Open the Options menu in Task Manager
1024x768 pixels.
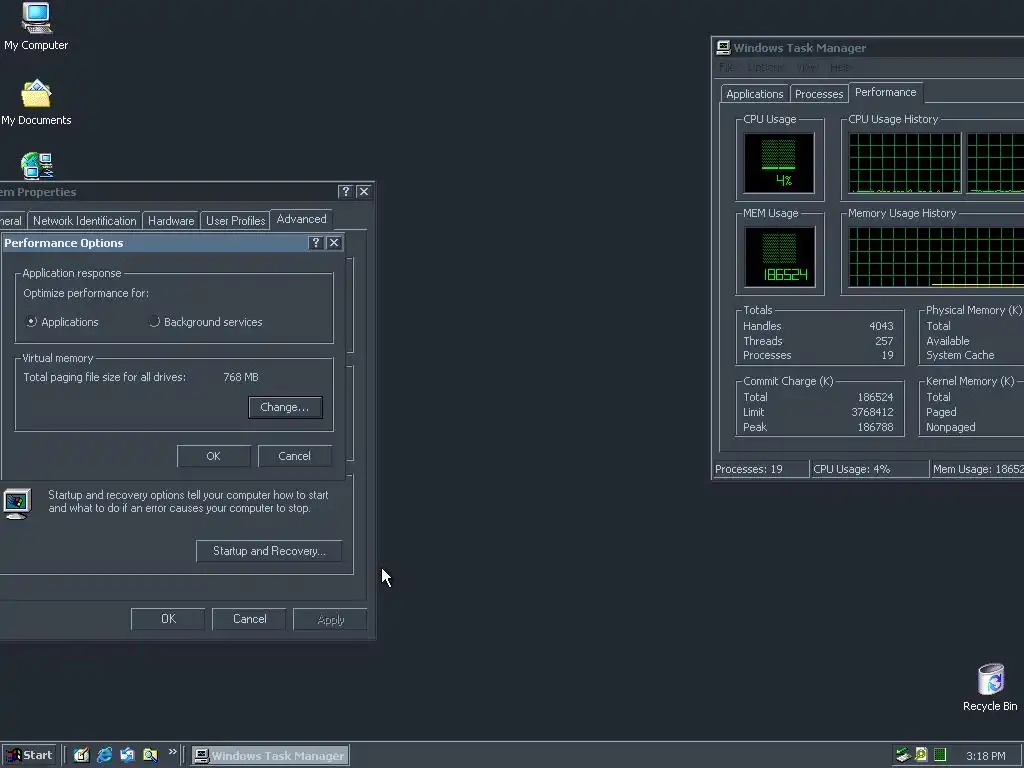point(765,67)
